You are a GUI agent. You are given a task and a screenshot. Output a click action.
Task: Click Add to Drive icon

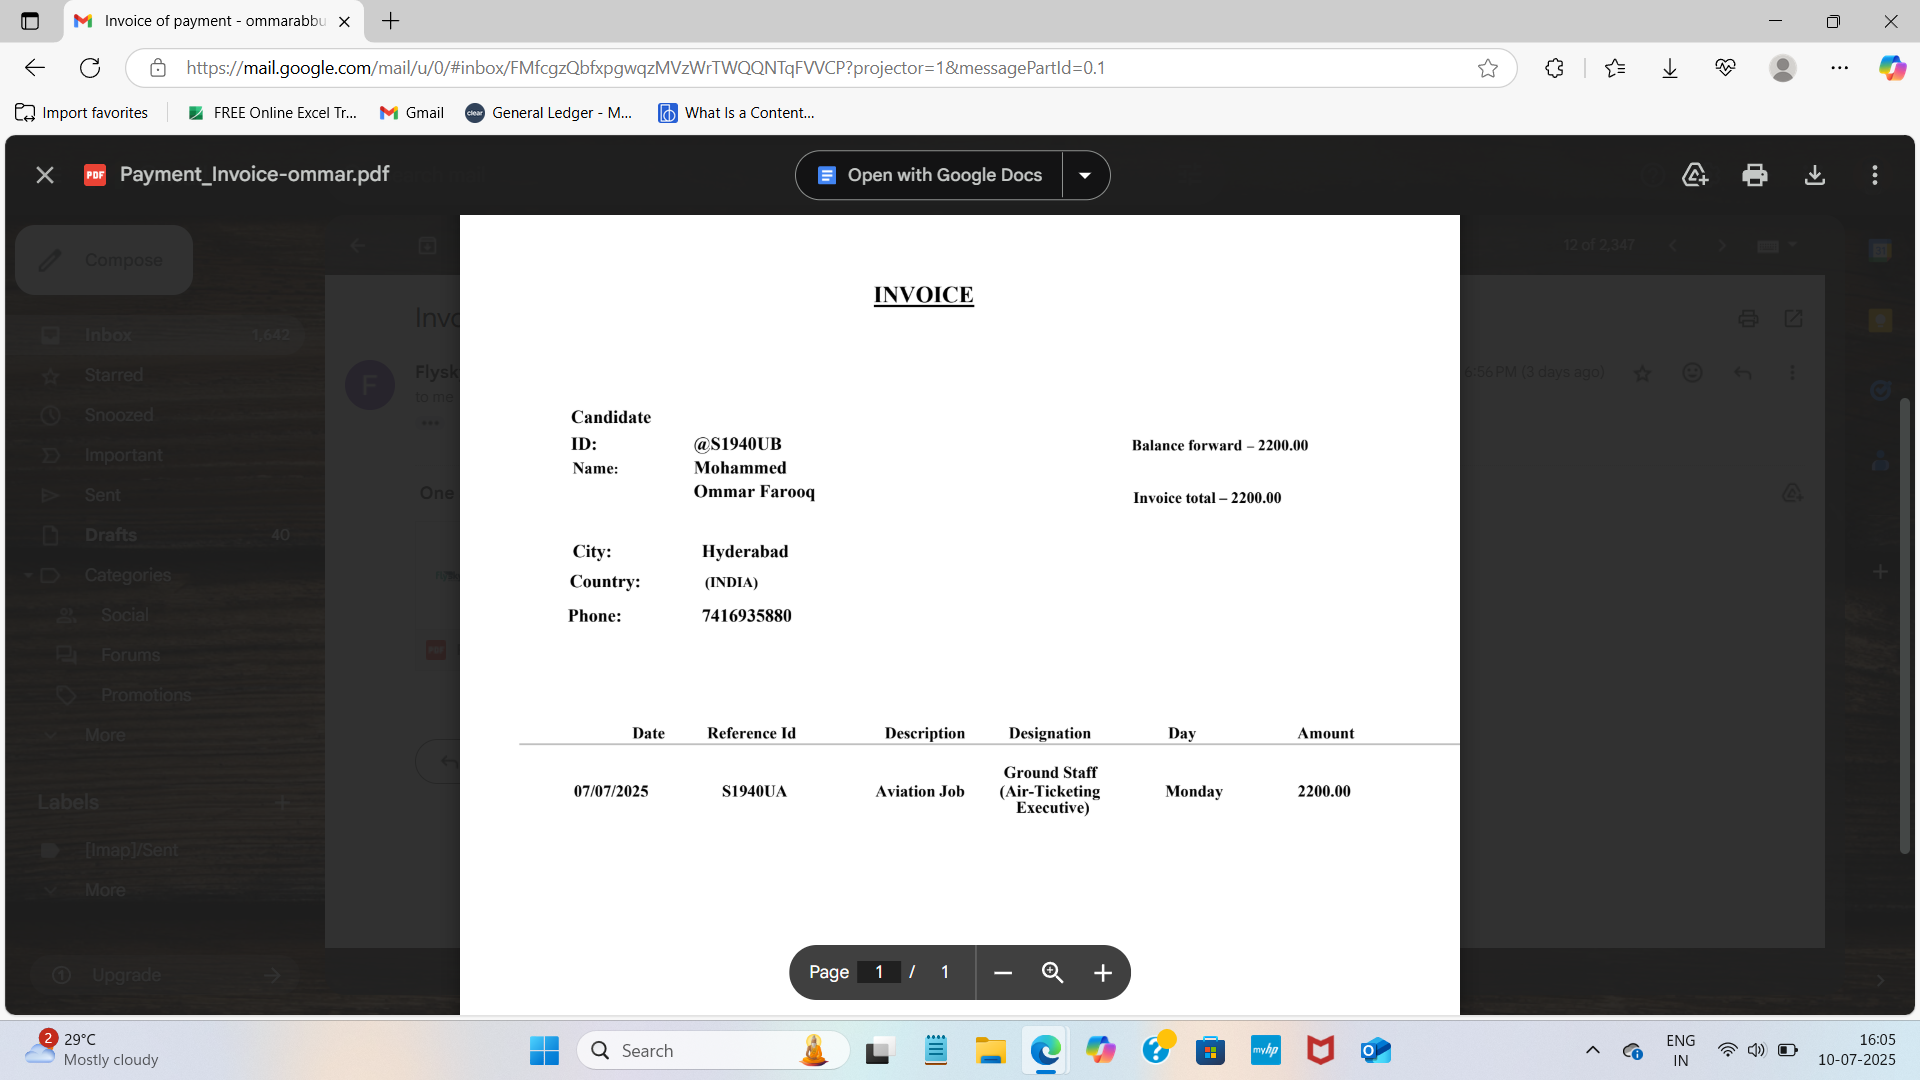1695,175
